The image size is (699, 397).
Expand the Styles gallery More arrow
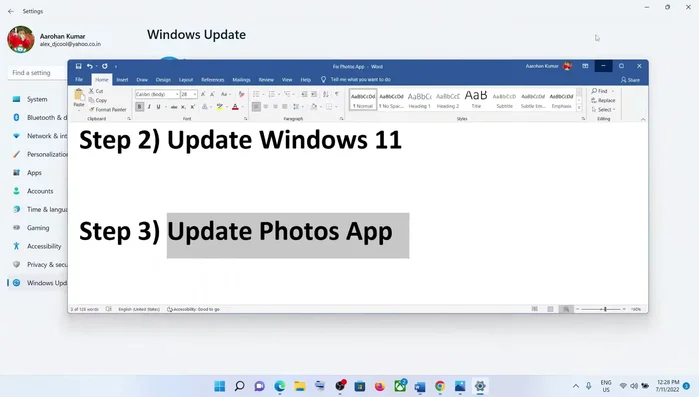coord(579,108)
